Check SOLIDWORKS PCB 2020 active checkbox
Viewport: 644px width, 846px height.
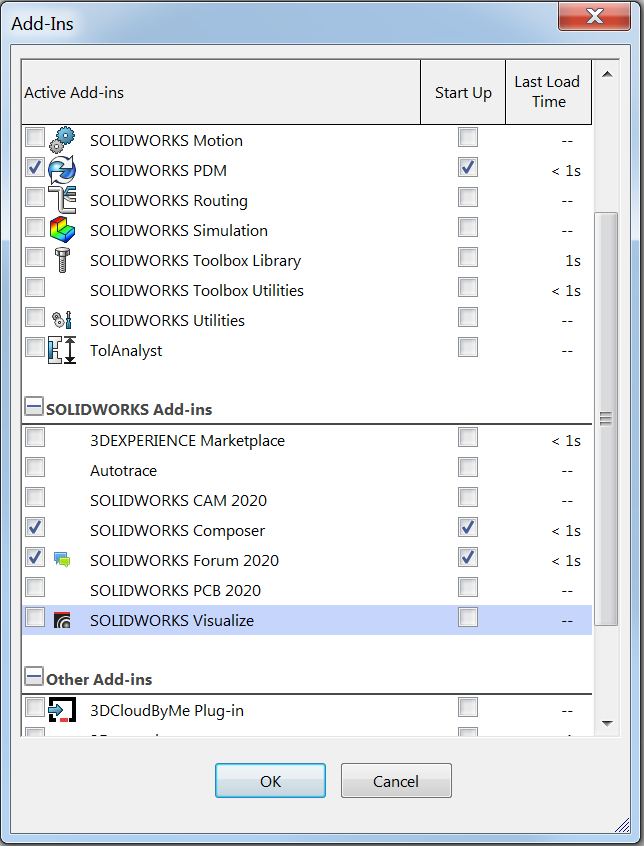35,587
